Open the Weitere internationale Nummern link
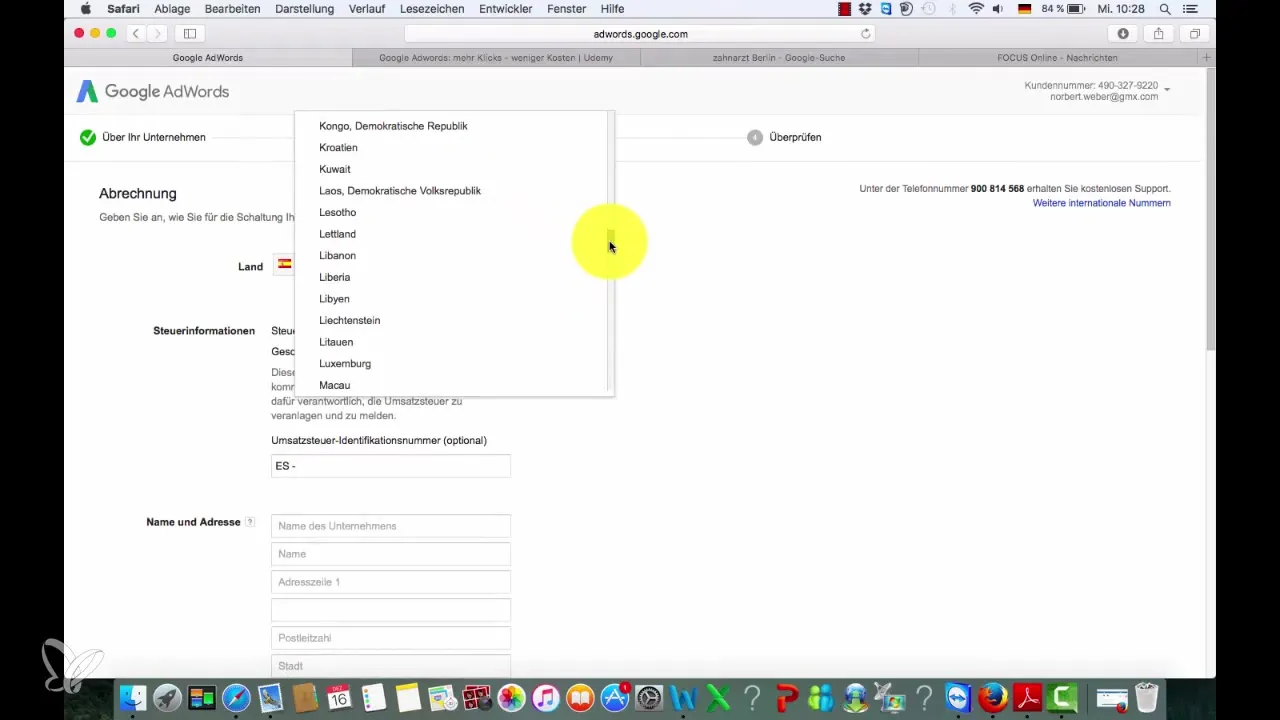Image resolution: width=1280 pixels, height=720 pixels. tap(1101, 203)
